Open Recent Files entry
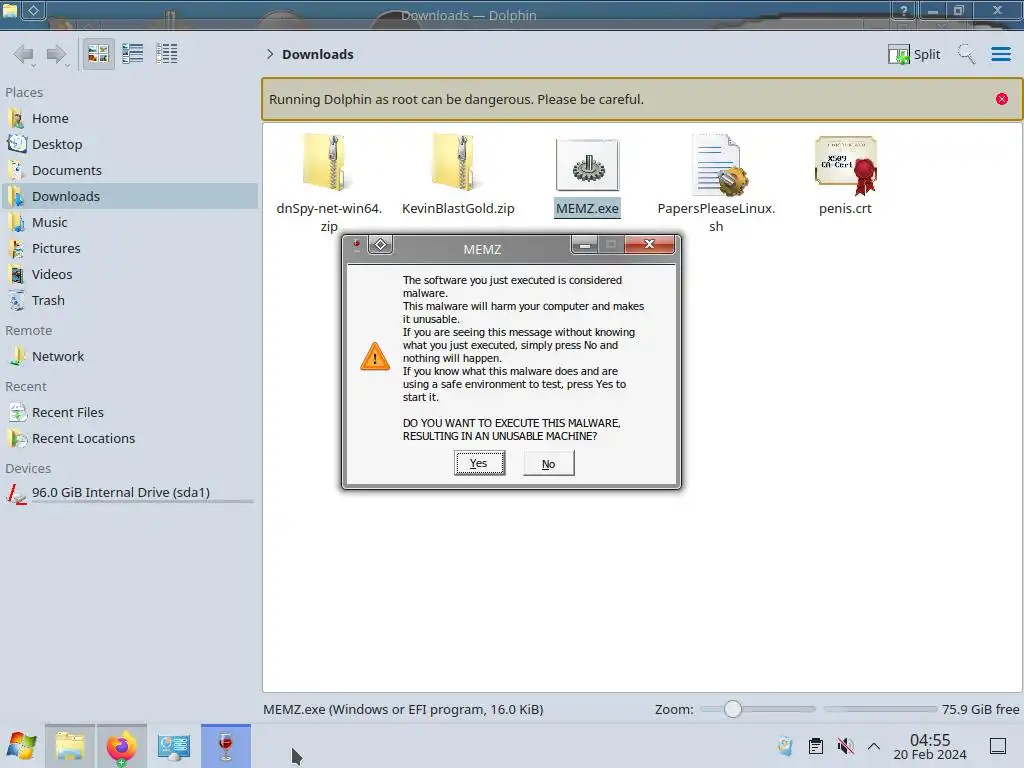 pyautogui.click(x=129, y=412)
